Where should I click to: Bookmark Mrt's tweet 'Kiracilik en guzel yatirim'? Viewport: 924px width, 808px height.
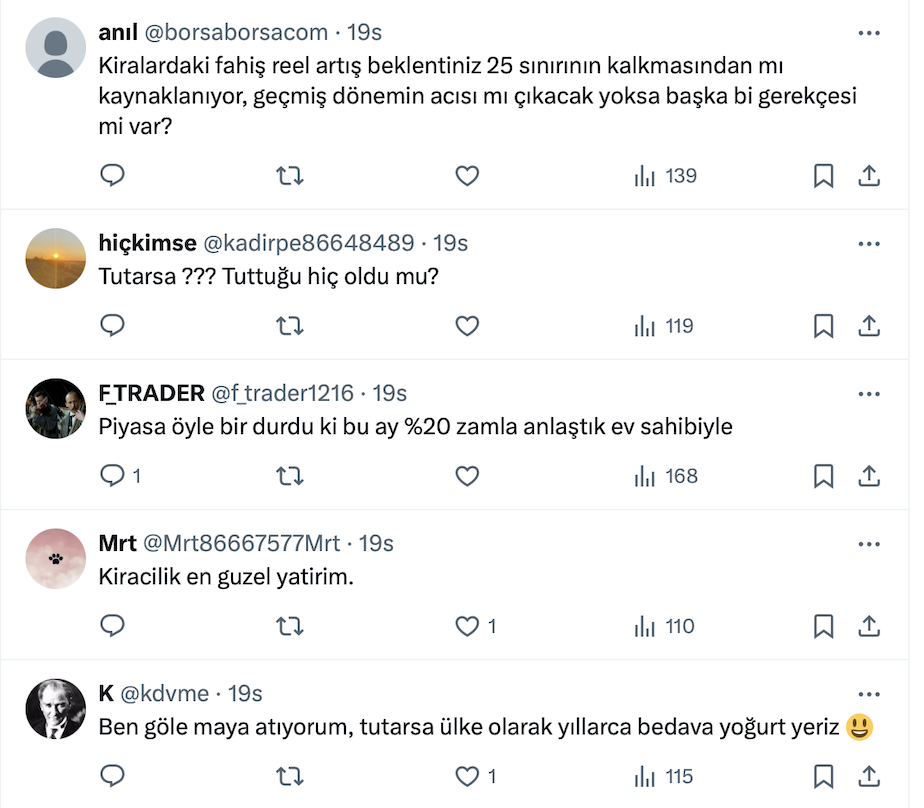pos(823,626)
